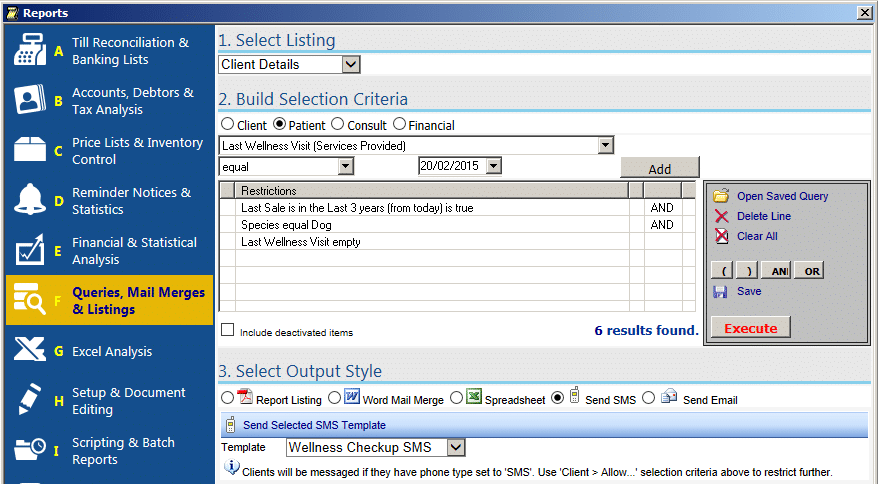Click the chart checkbox icon for Financial Analysis

[29, 249]
